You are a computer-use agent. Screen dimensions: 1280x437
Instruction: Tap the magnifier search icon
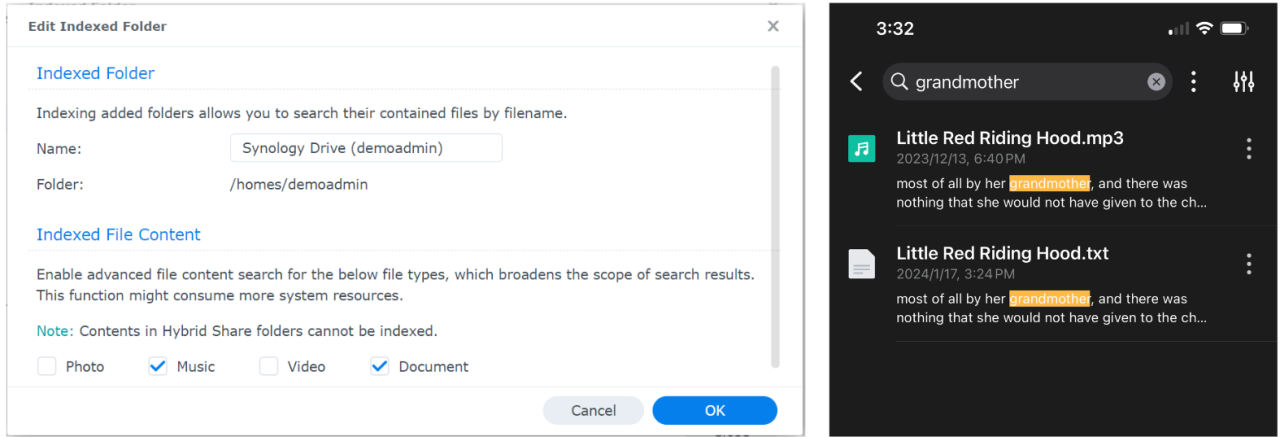(899, 82)
